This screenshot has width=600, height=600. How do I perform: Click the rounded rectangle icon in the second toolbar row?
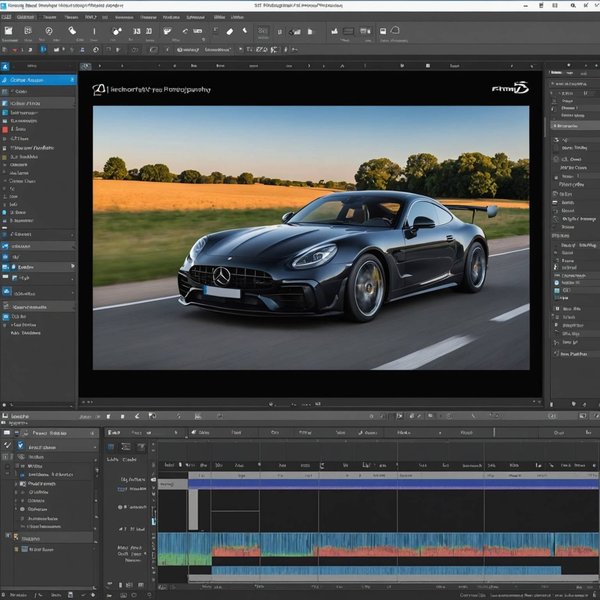153,50
